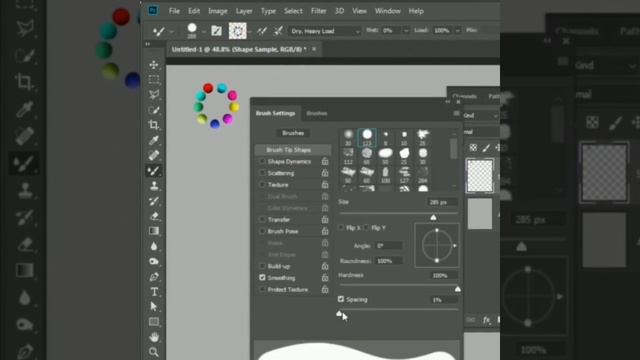Click the Hardness slider handle
Viewport: 640px width, 360px height.
pos(458,289)
